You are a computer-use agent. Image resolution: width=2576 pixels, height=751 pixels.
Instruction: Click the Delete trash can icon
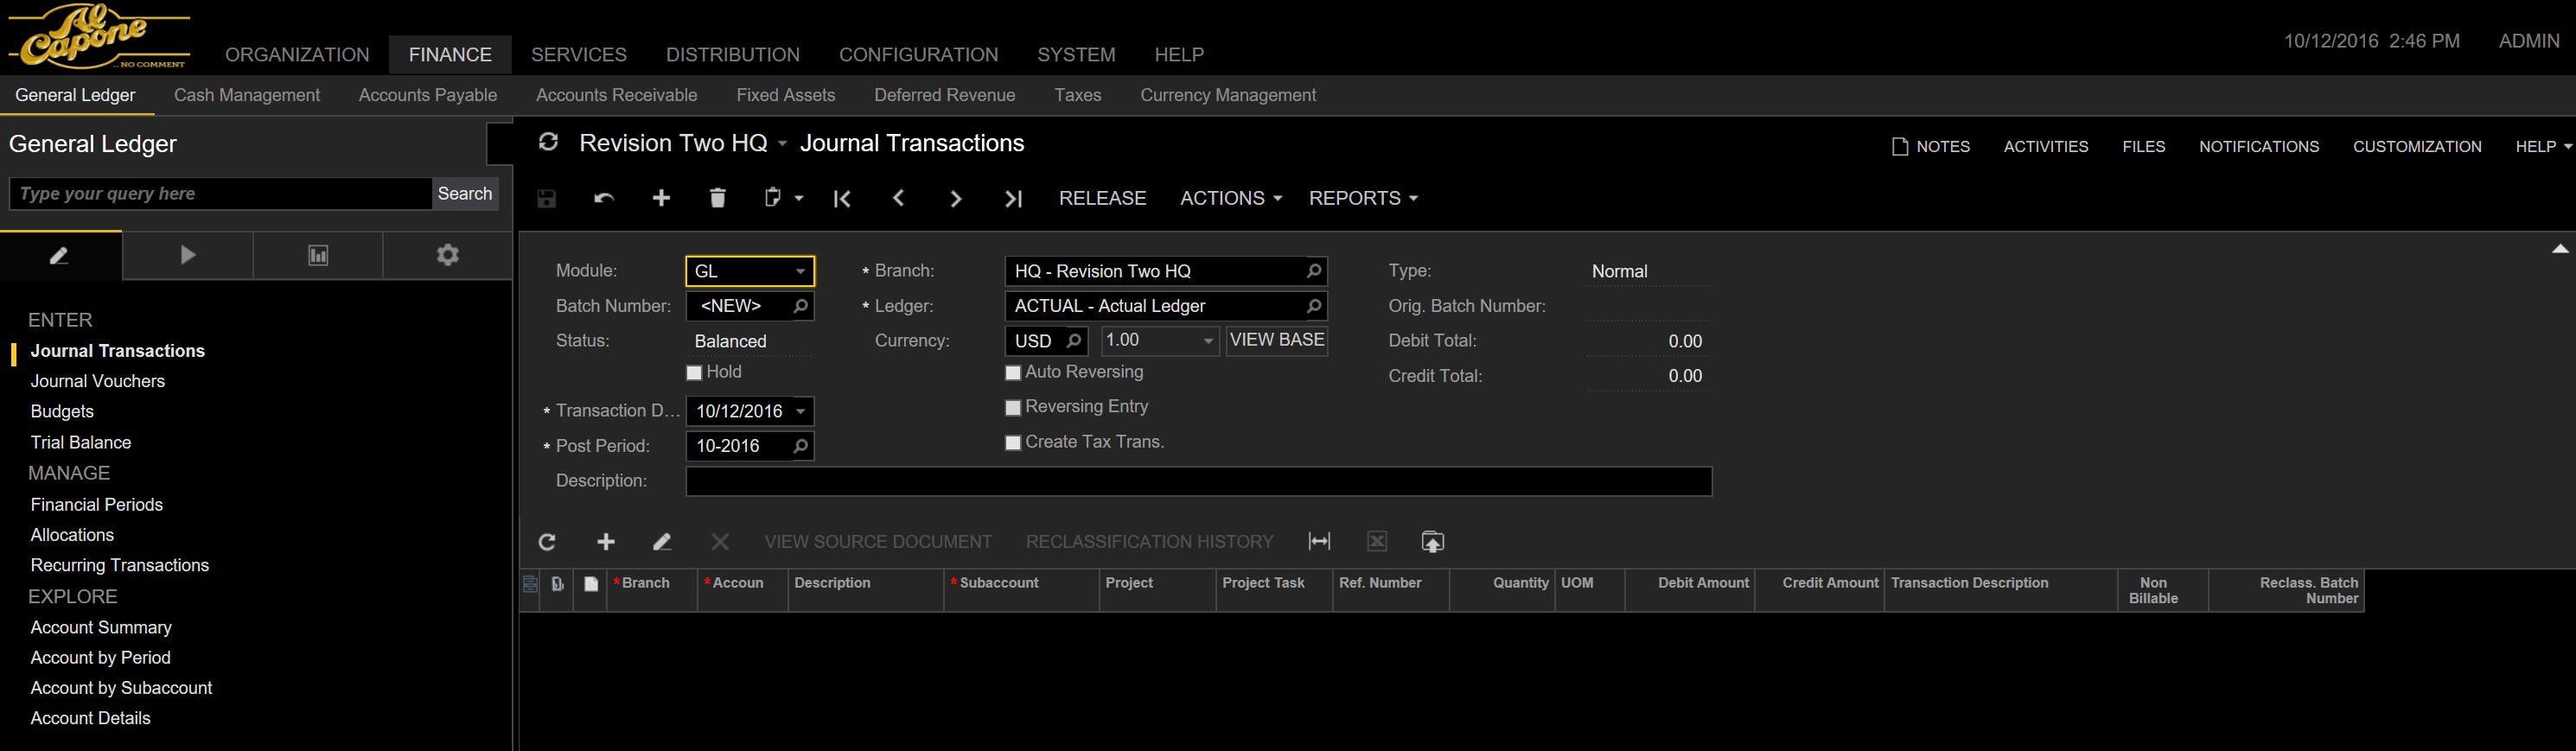tap(717, 198)
